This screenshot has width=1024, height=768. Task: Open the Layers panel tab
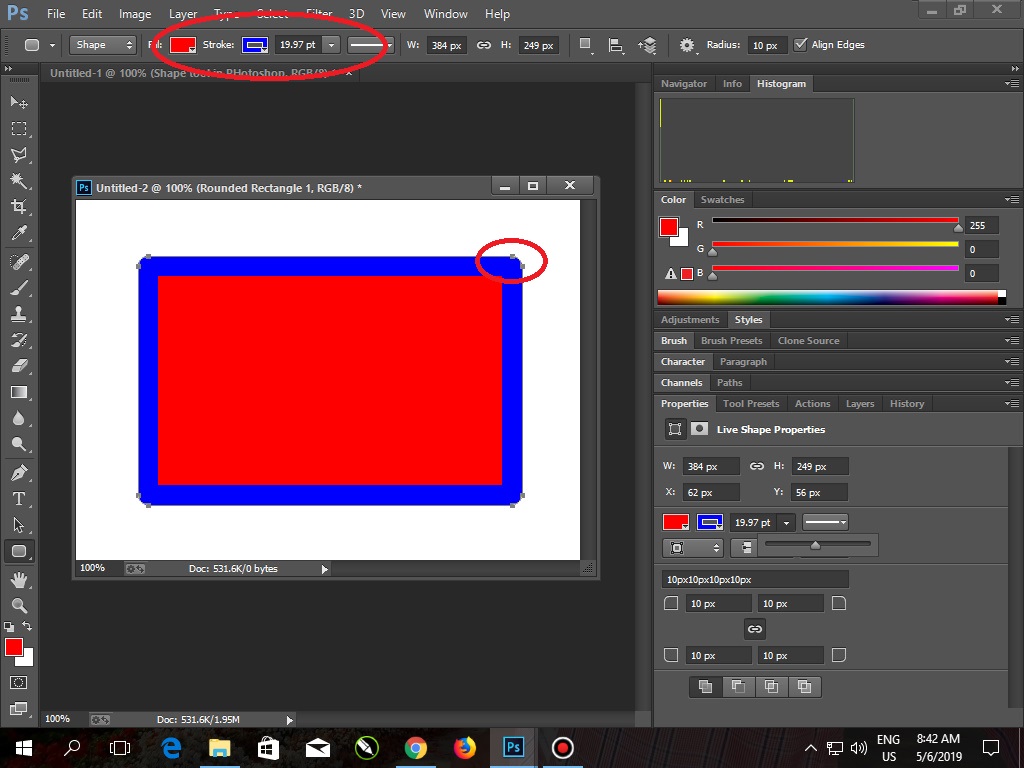tap(860, 403)
